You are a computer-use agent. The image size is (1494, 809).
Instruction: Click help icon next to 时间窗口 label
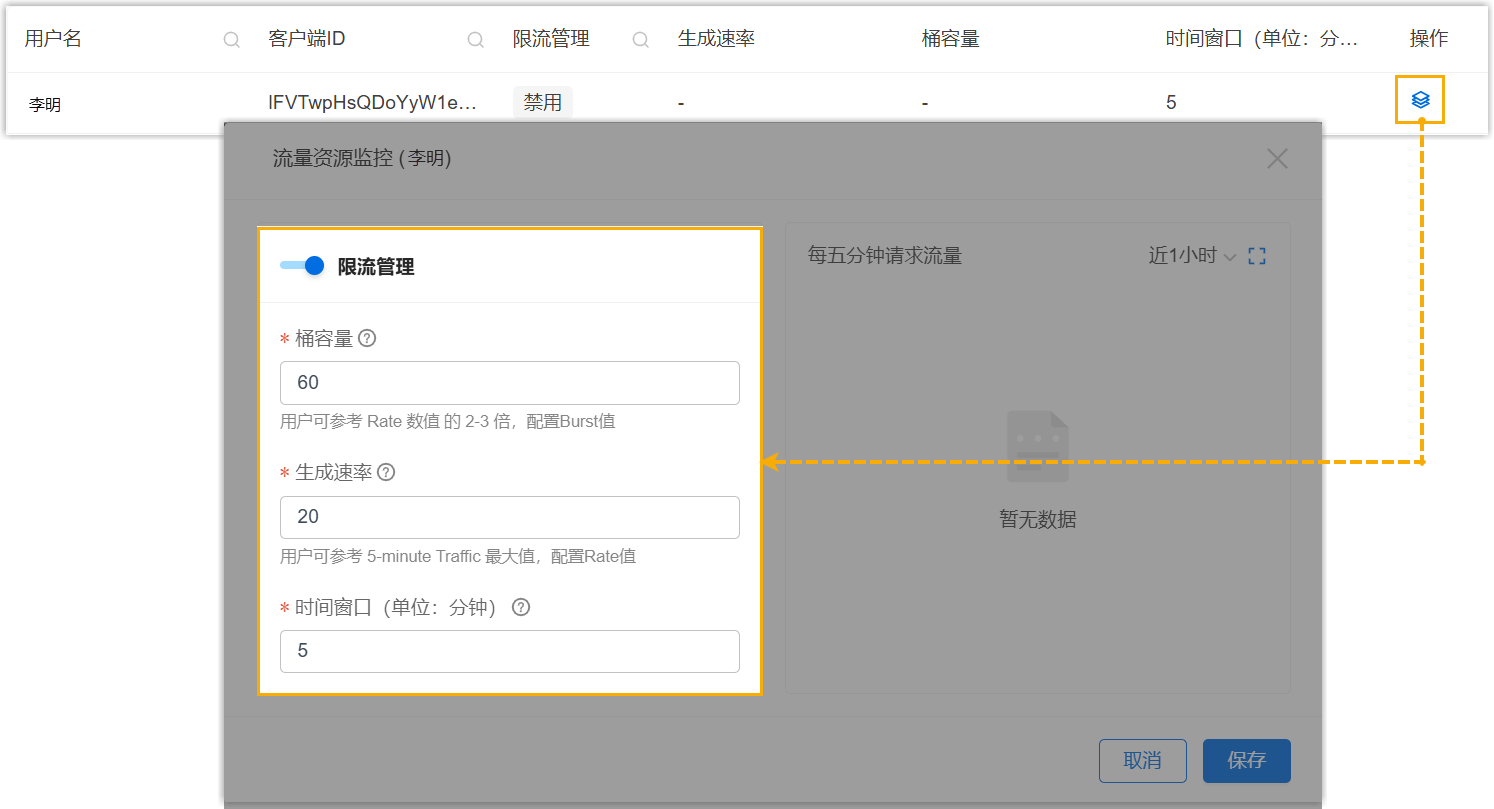pos(520,607)
